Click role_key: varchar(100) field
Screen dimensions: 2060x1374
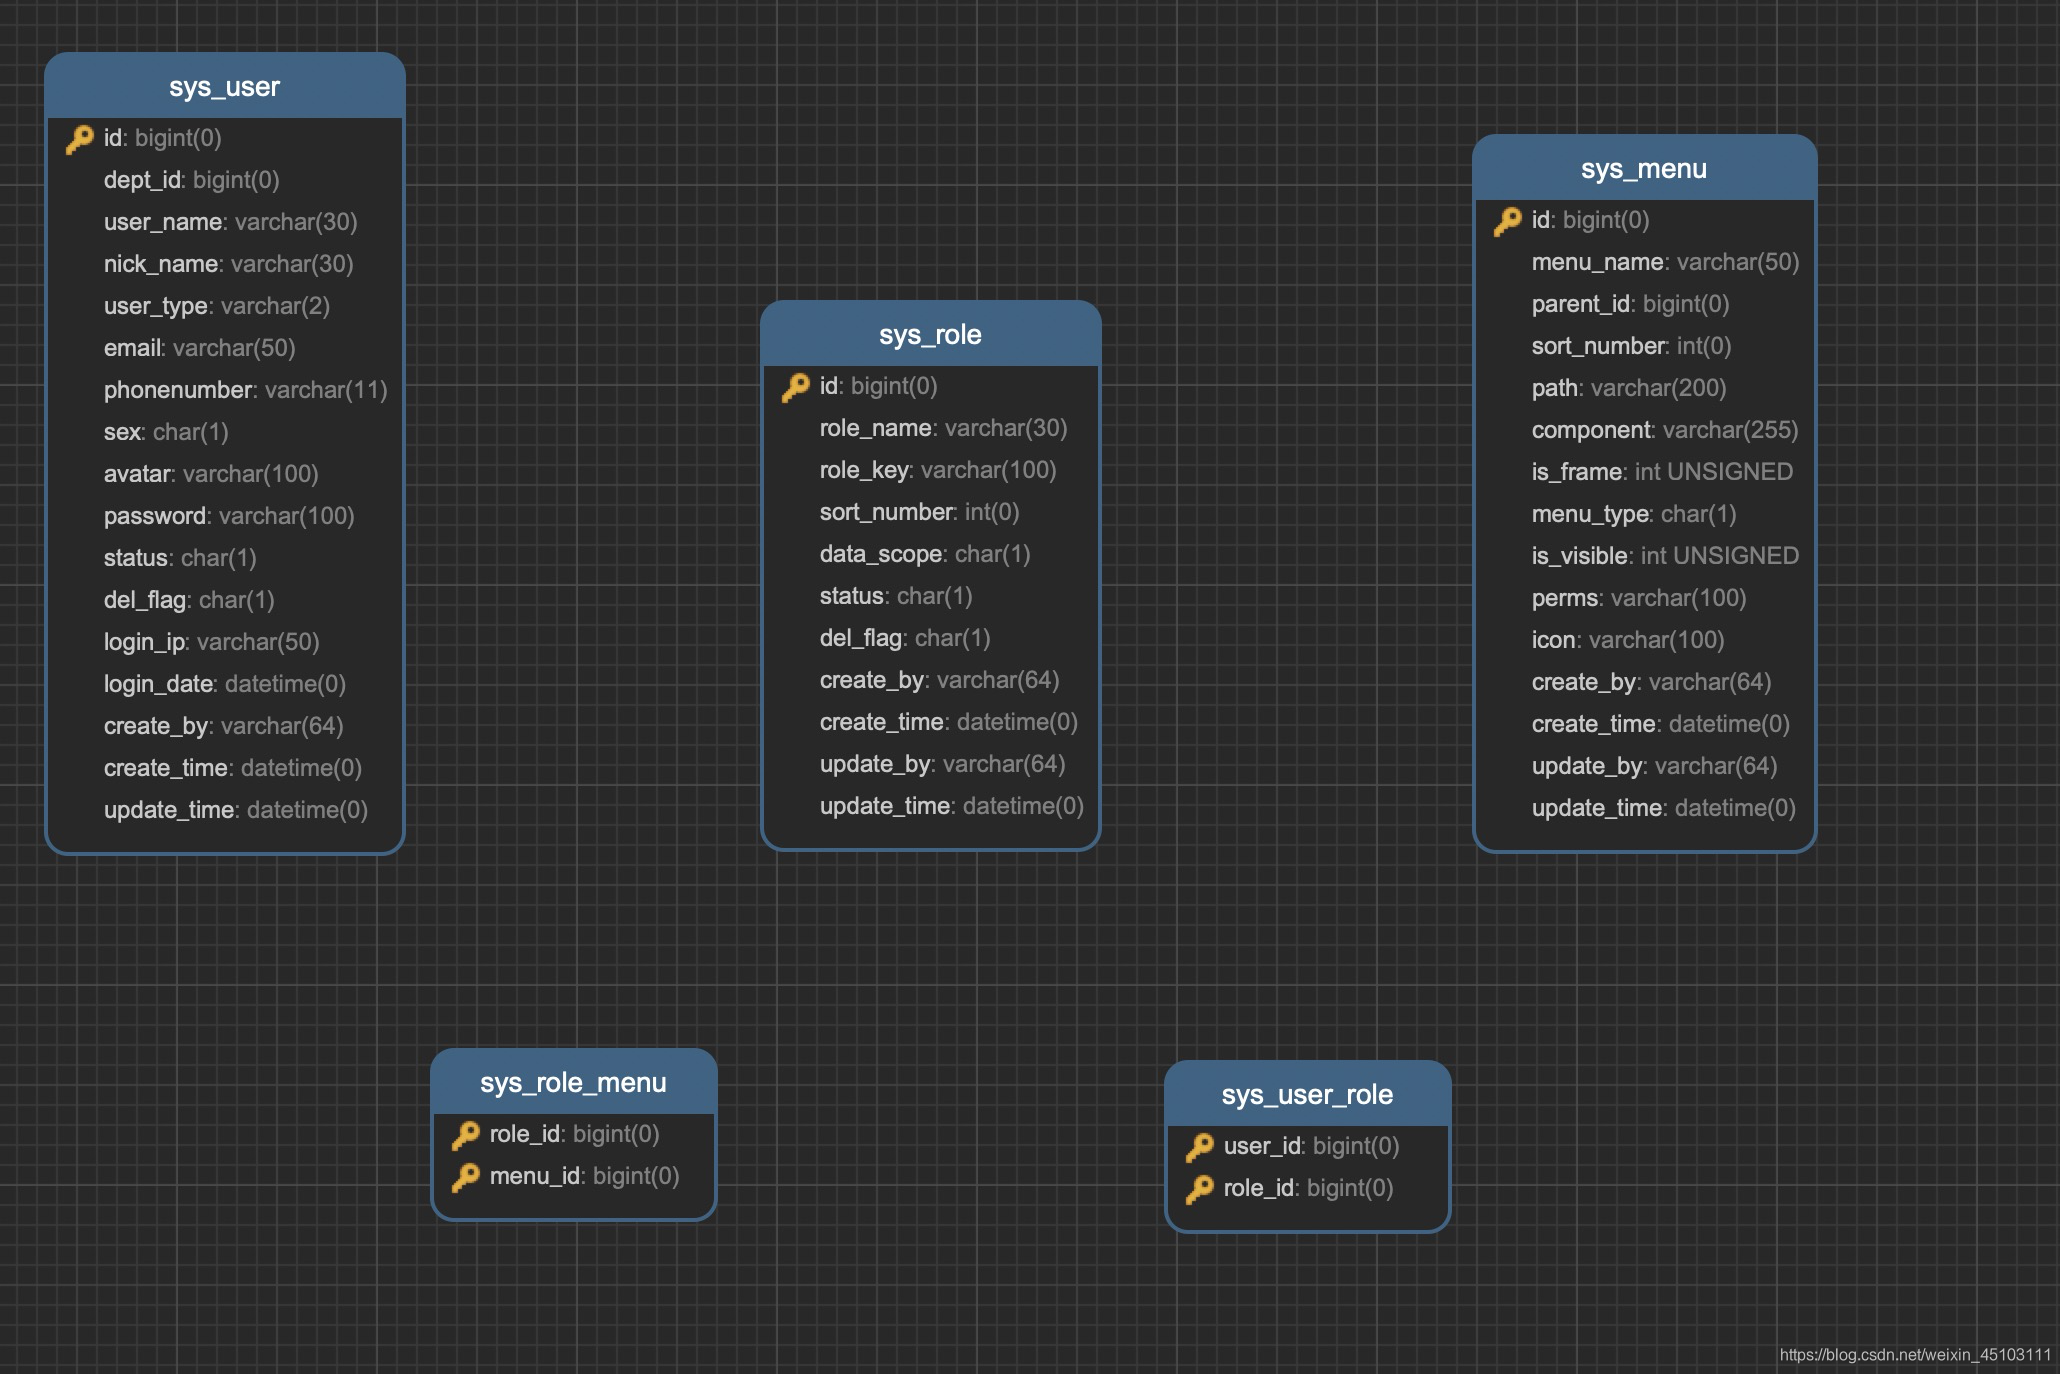click(x=938, y=470)
